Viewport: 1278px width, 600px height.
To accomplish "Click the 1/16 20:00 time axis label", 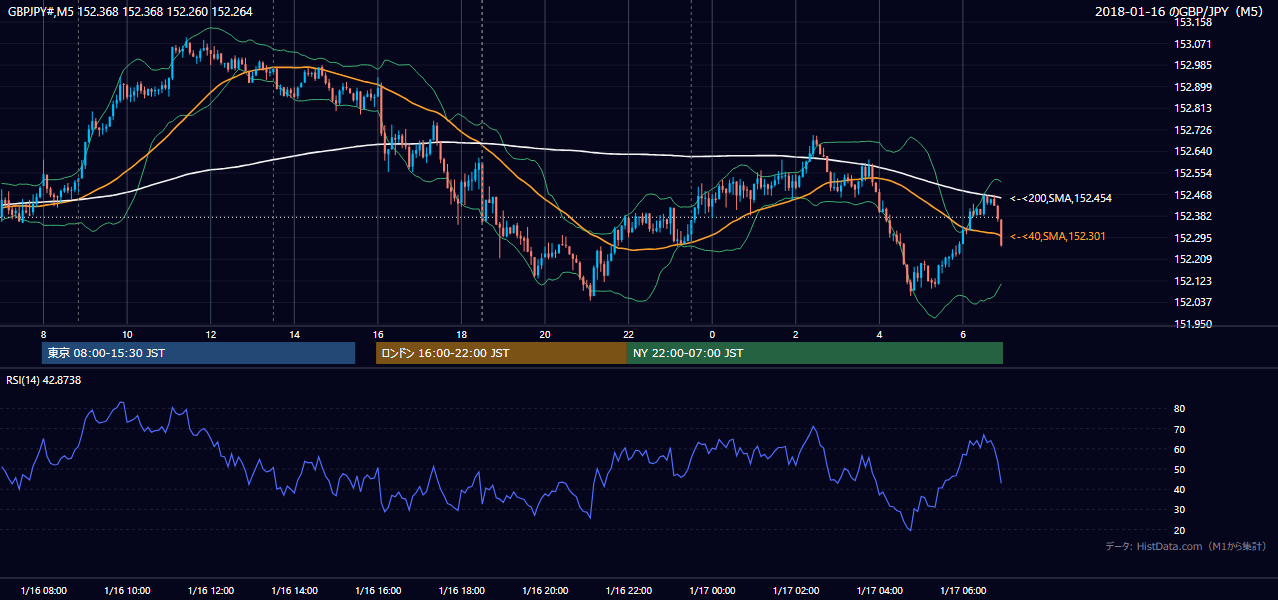I will 545,591.
